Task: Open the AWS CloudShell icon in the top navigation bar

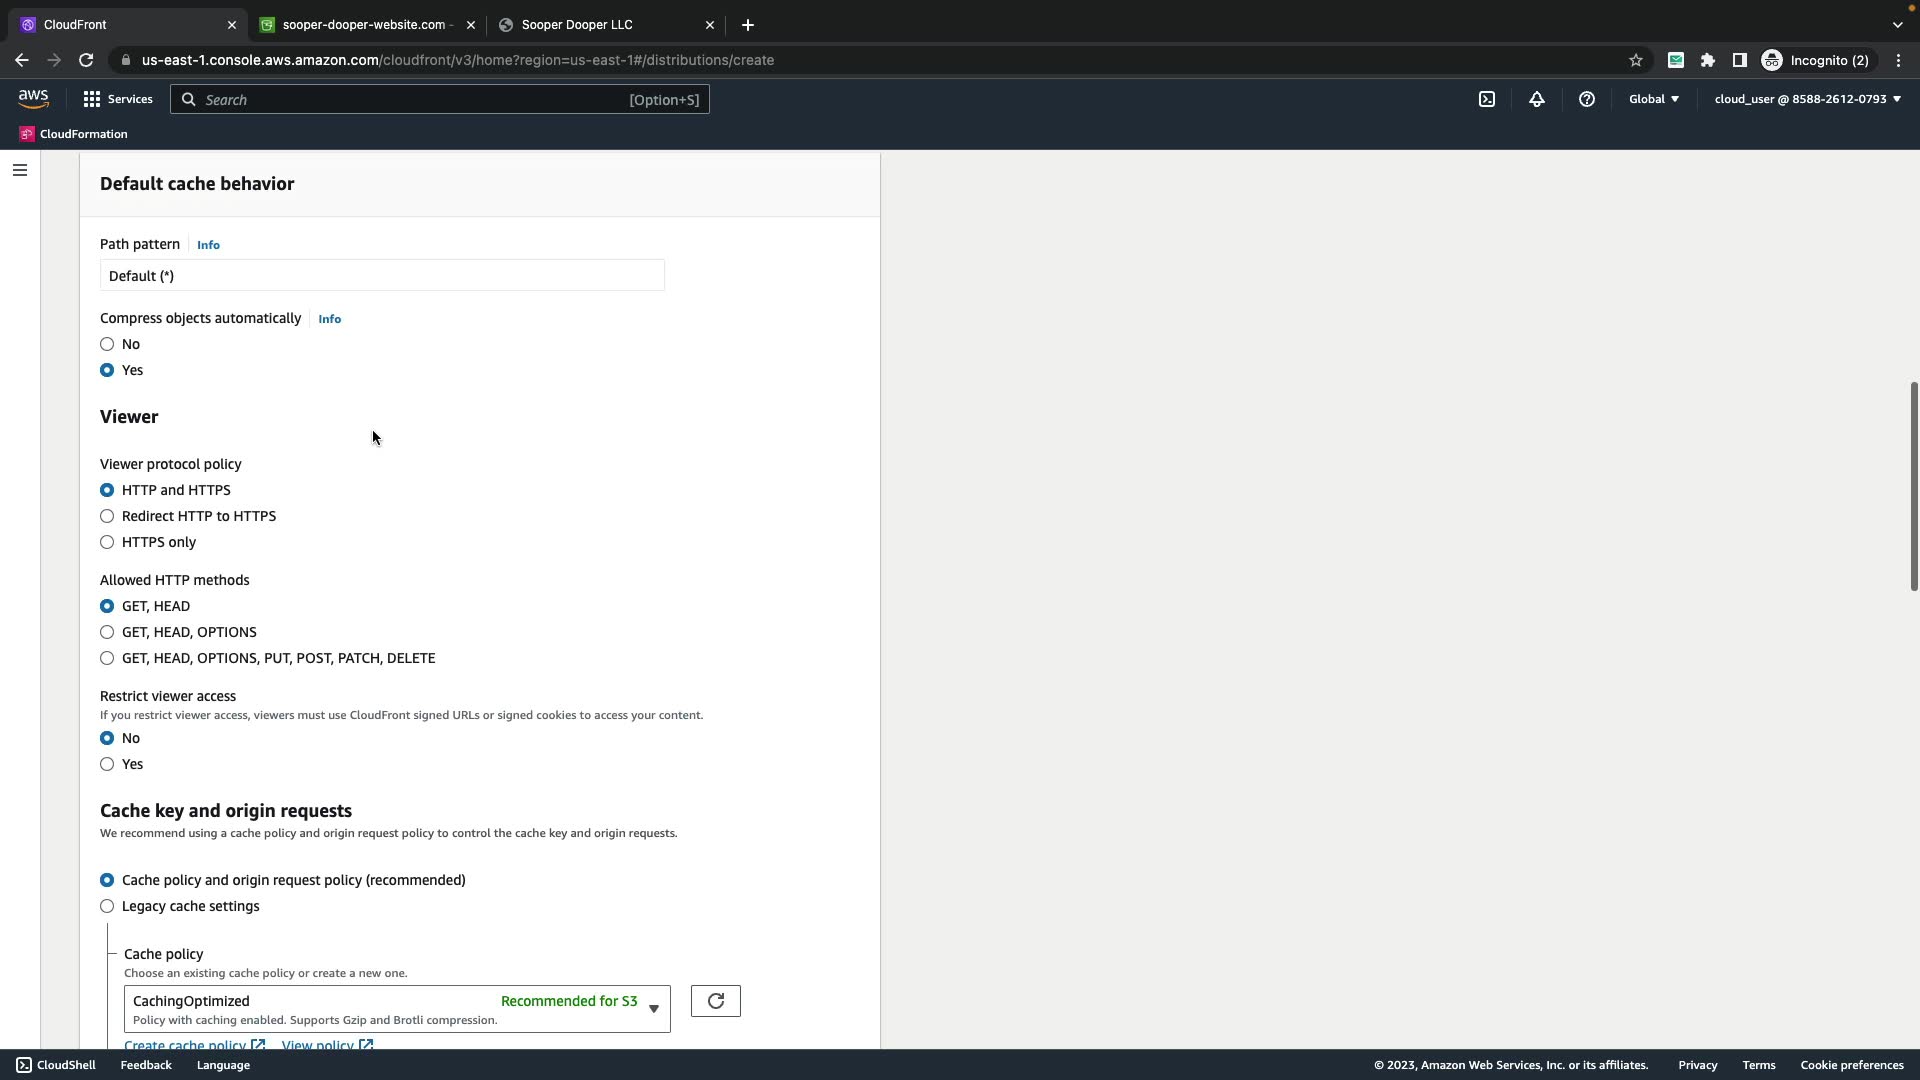Action: click(1487, 99)
